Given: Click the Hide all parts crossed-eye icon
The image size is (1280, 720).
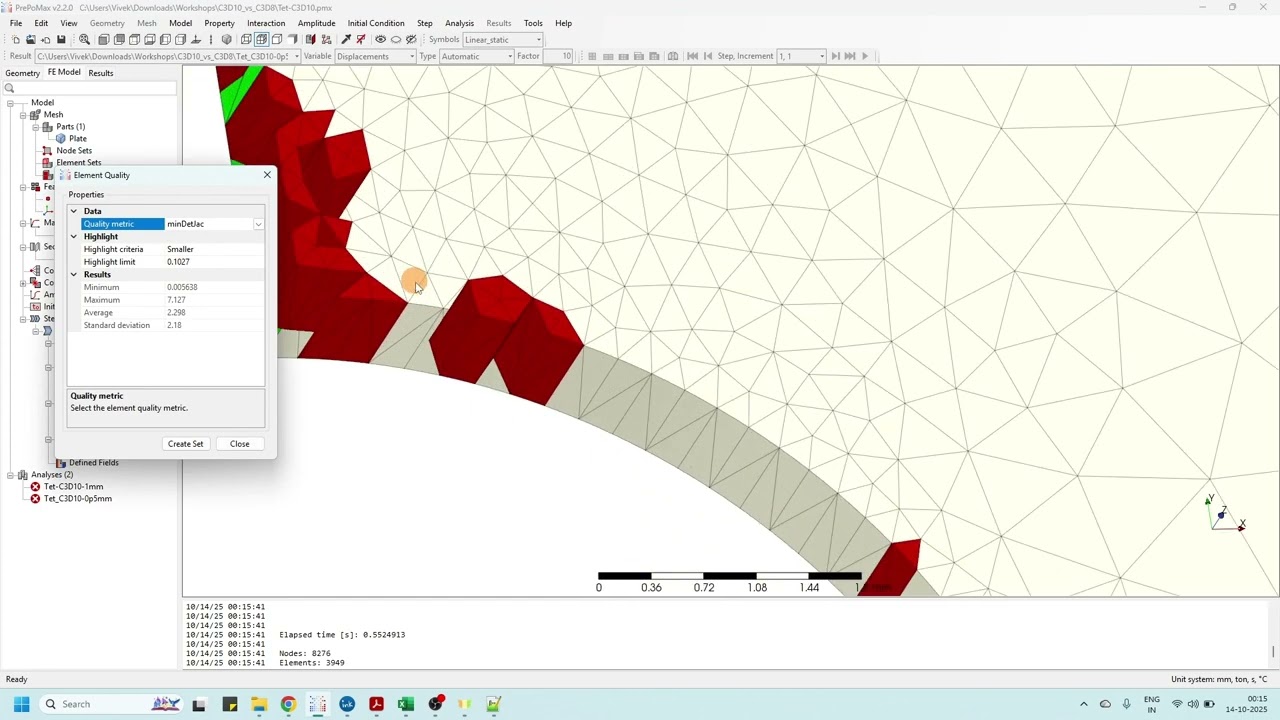Looking at the screenshot, I should point(396,39).
